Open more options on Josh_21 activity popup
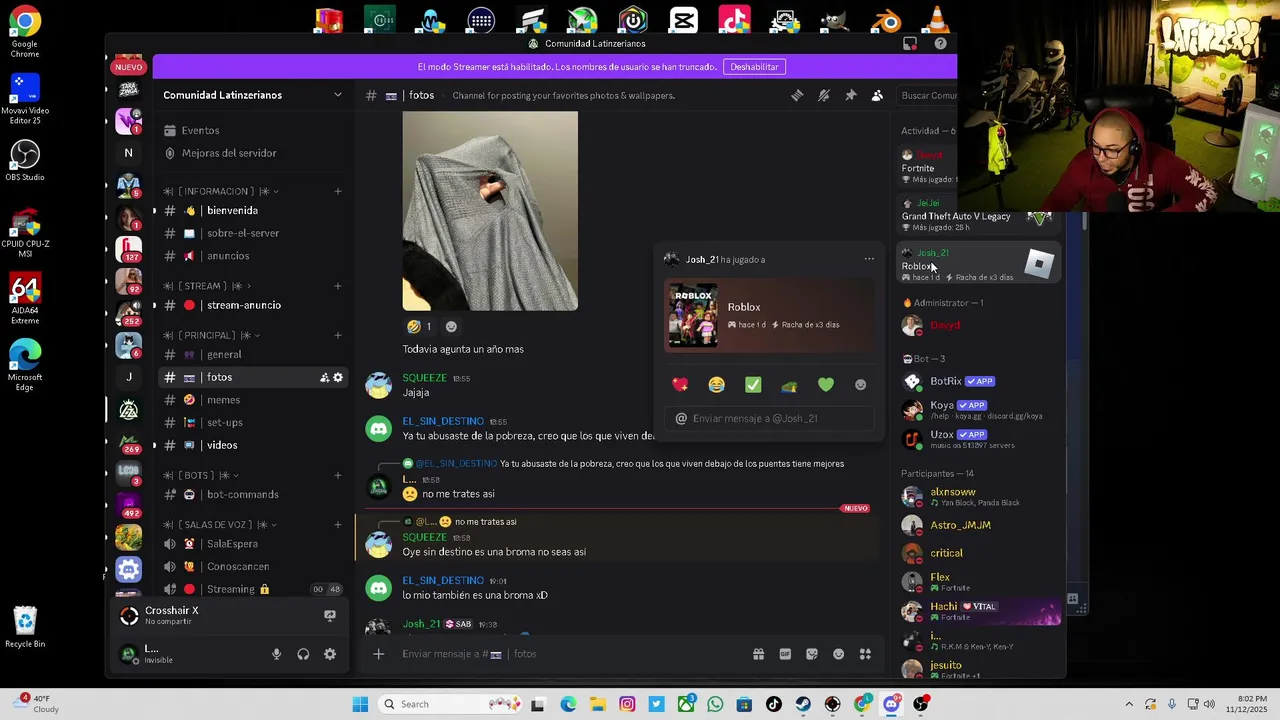Viewport: 1280px width, 720px height. pyautogui.click(x=869, y=259)
